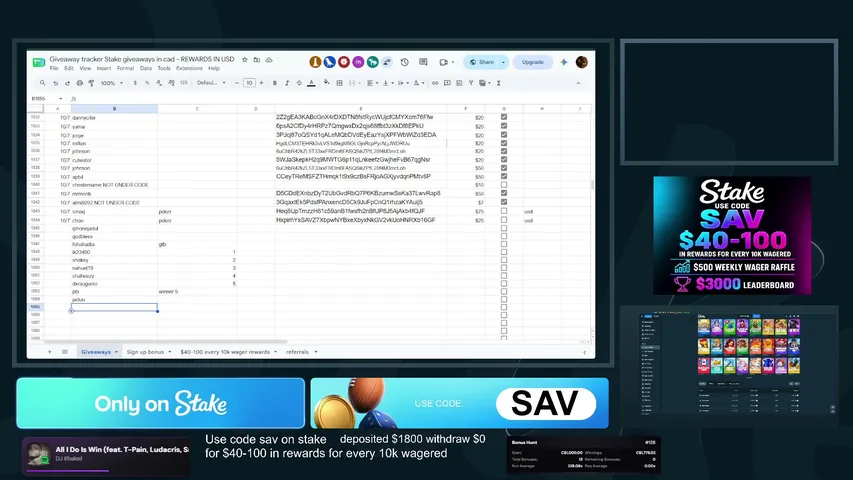Collapse the toolbar with the chevron

coord(578,83)
